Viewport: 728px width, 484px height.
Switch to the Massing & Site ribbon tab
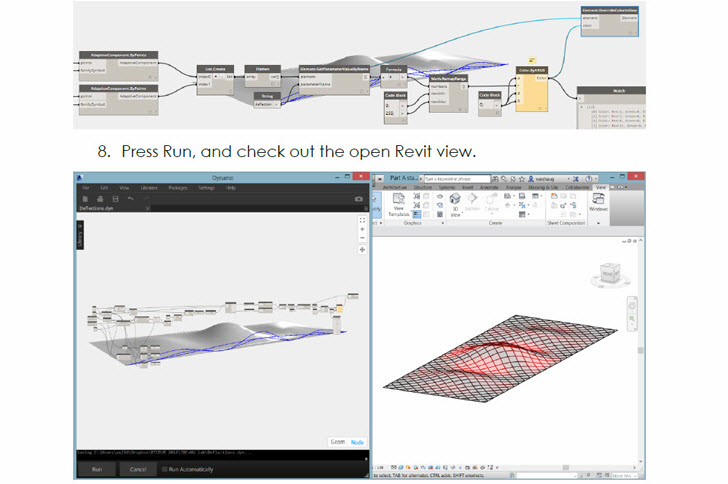pyautogui.click(x=543, y=187)
